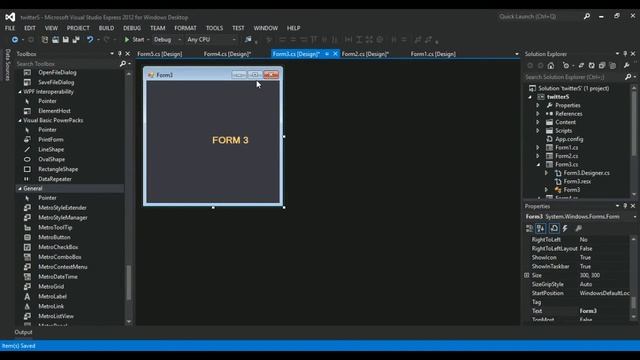
Task: Pin the Toolbox panel with auto-hide pin
Action: [120, 54]
